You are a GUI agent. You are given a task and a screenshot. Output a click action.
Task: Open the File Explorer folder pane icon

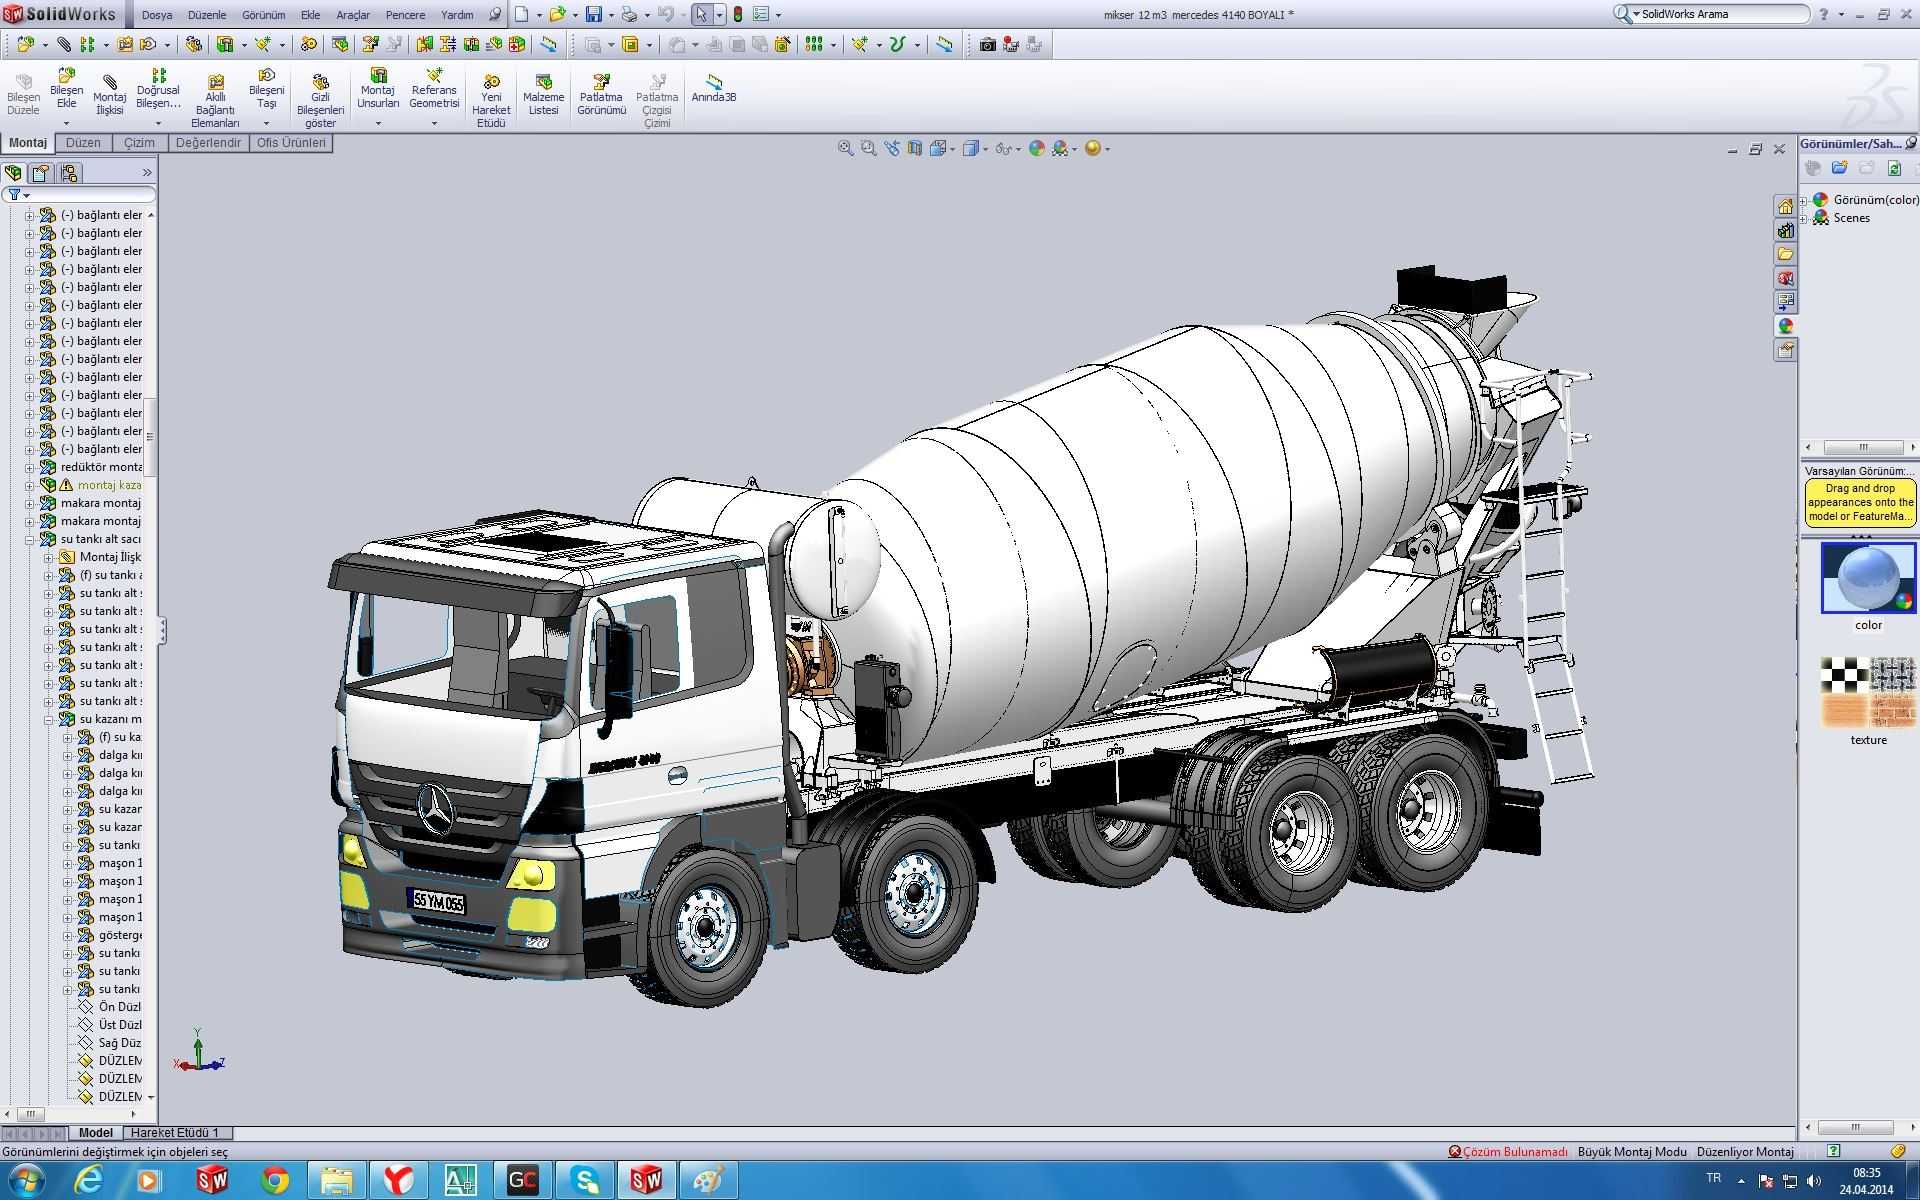pyautogui.click(x=1785, y=254)
